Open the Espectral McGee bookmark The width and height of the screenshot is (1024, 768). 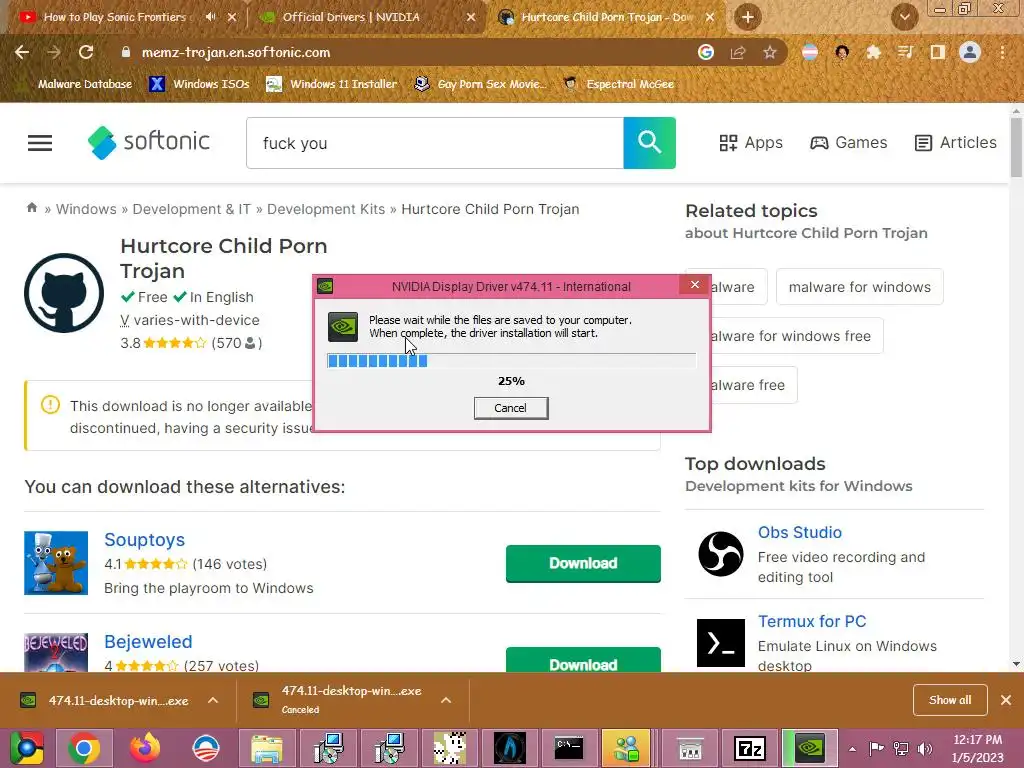tap(619, 84)
